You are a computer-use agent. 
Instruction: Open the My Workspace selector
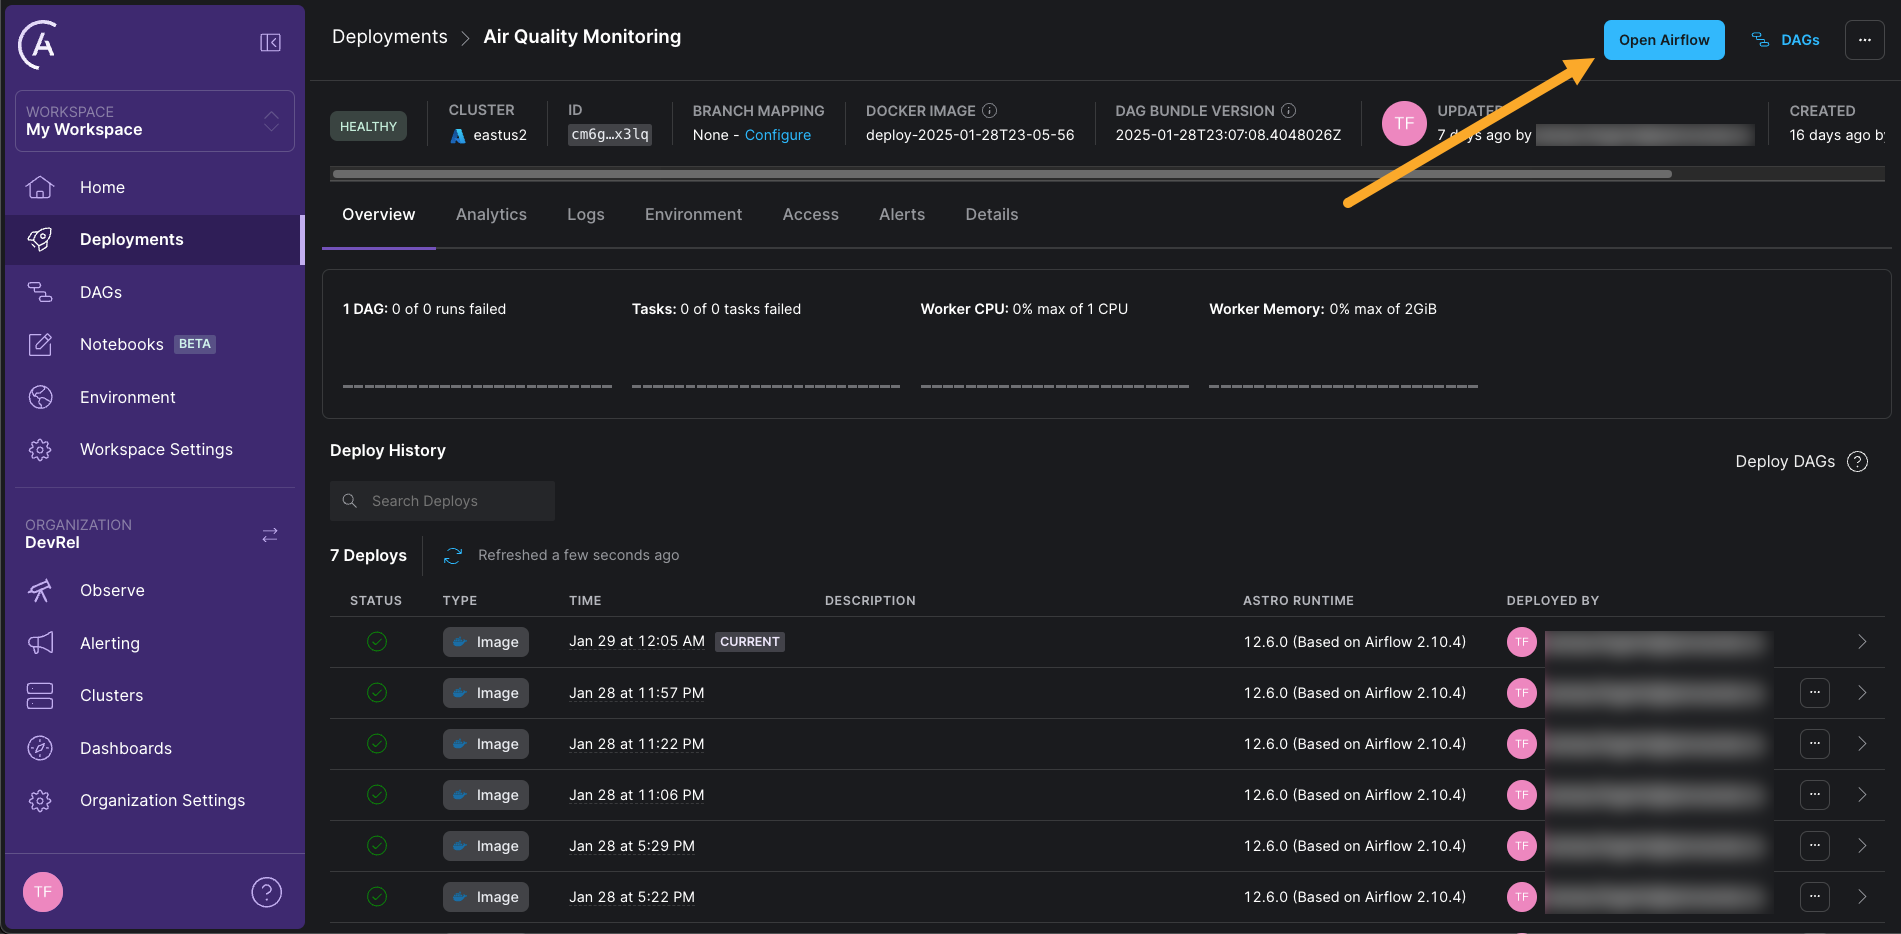click(x=153, y=121)
